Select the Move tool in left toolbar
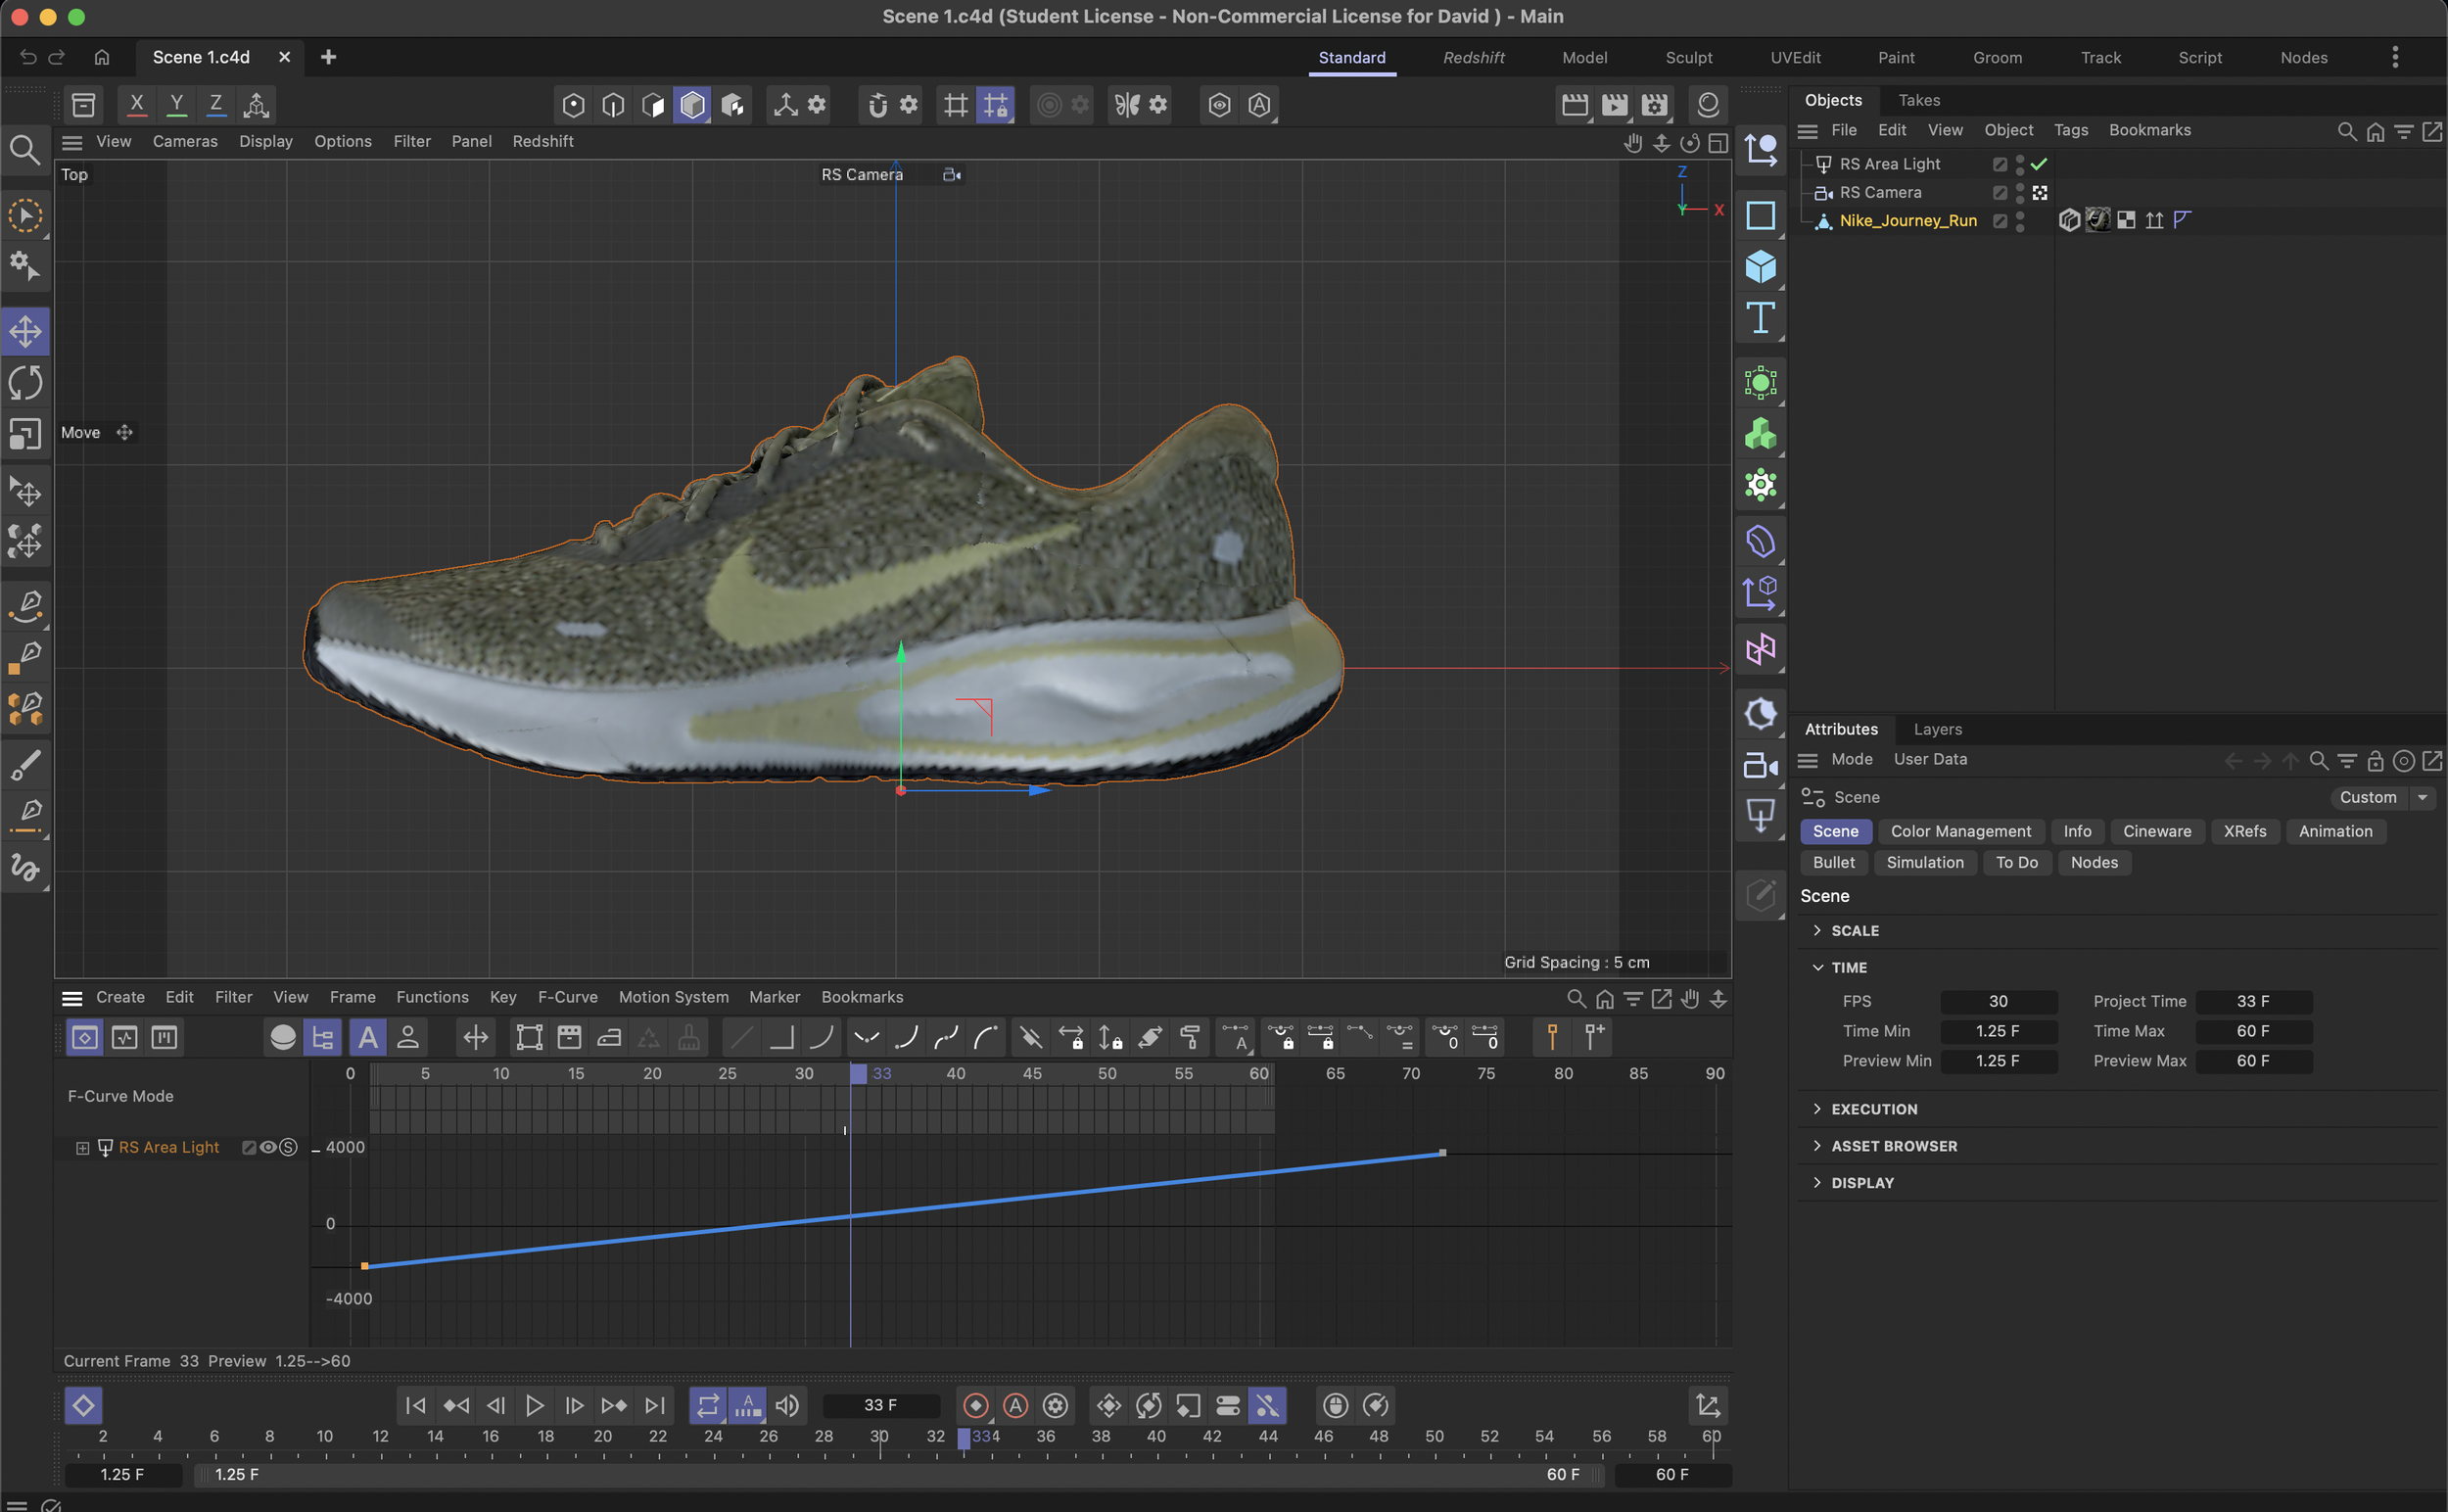Image resolution: width=2448 pixels, height=1512 pixels. tap(26, 332)
